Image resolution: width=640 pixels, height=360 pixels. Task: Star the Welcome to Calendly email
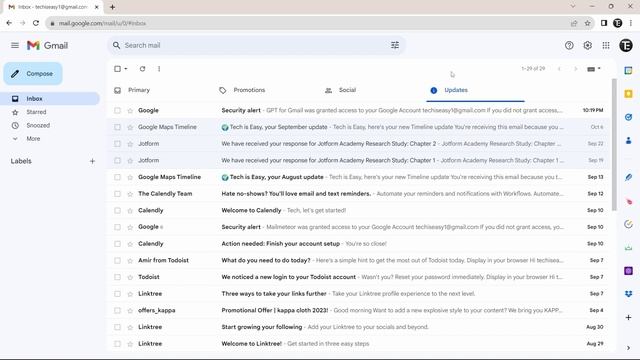coord(130,210)
